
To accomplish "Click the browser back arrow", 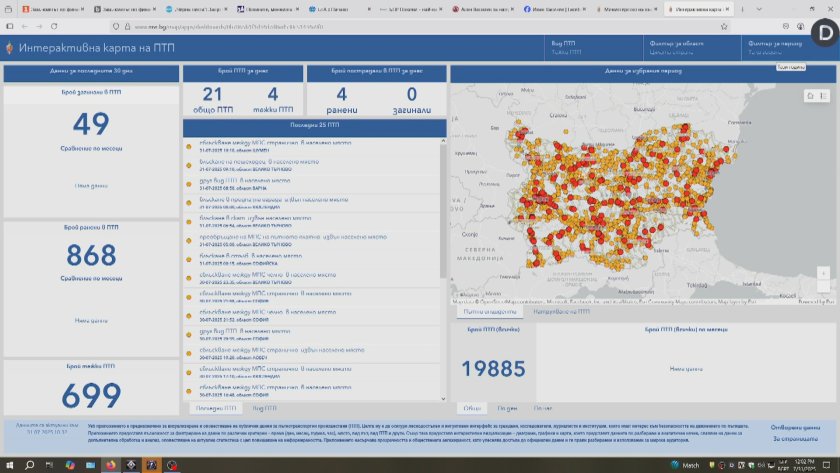I will [x=20, y=26].
